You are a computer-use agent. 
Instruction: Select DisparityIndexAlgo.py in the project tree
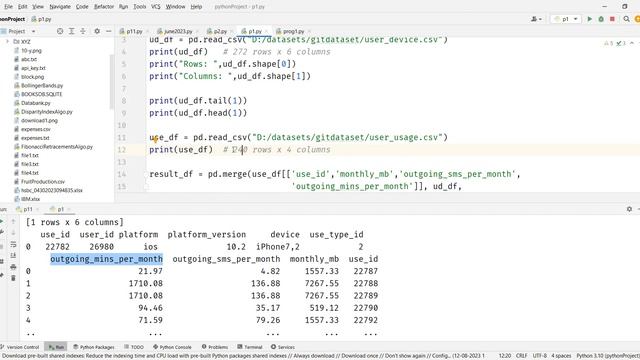click(46, 112)
